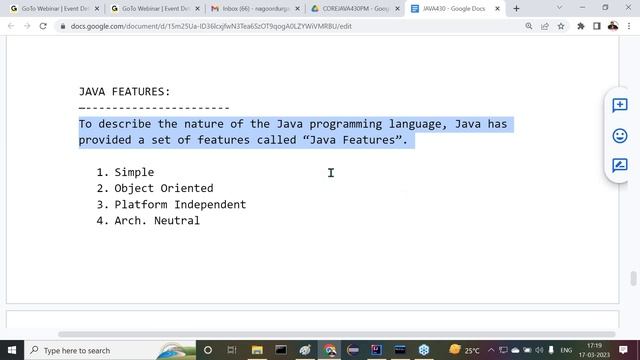
Task: Open Chrome three-dot menu
Action: [x=629, y=26]
